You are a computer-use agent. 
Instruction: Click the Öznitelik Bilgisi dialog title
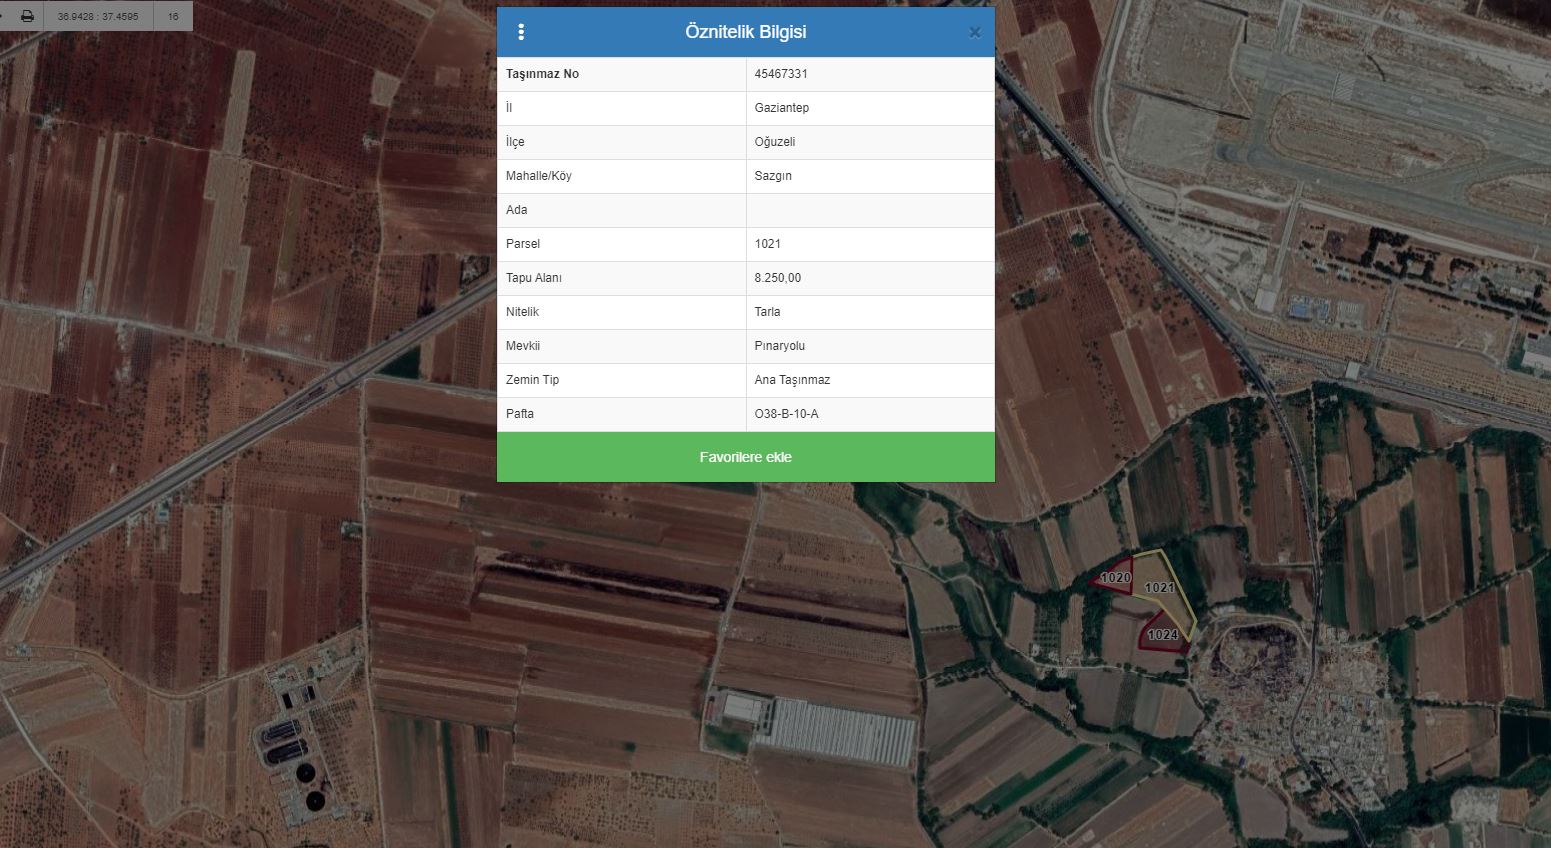click(745, 32)
